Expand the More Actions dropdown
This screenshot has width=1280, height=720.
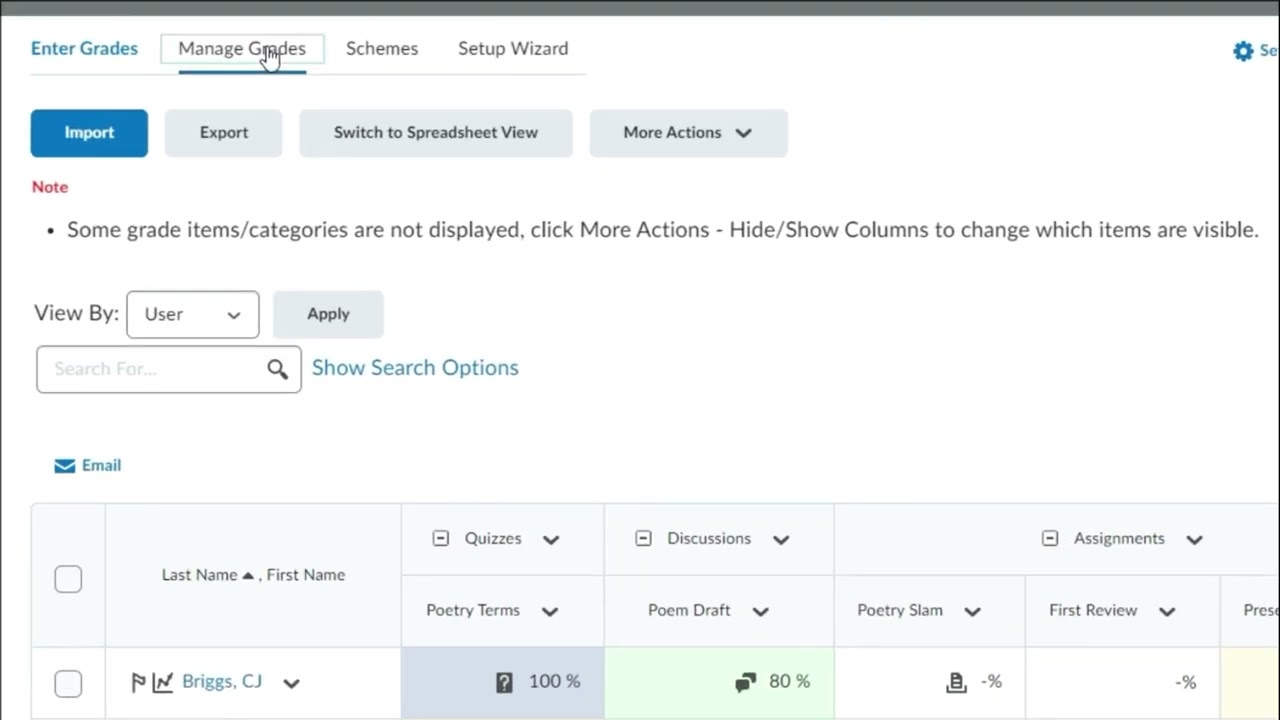(x=688, y=133)
